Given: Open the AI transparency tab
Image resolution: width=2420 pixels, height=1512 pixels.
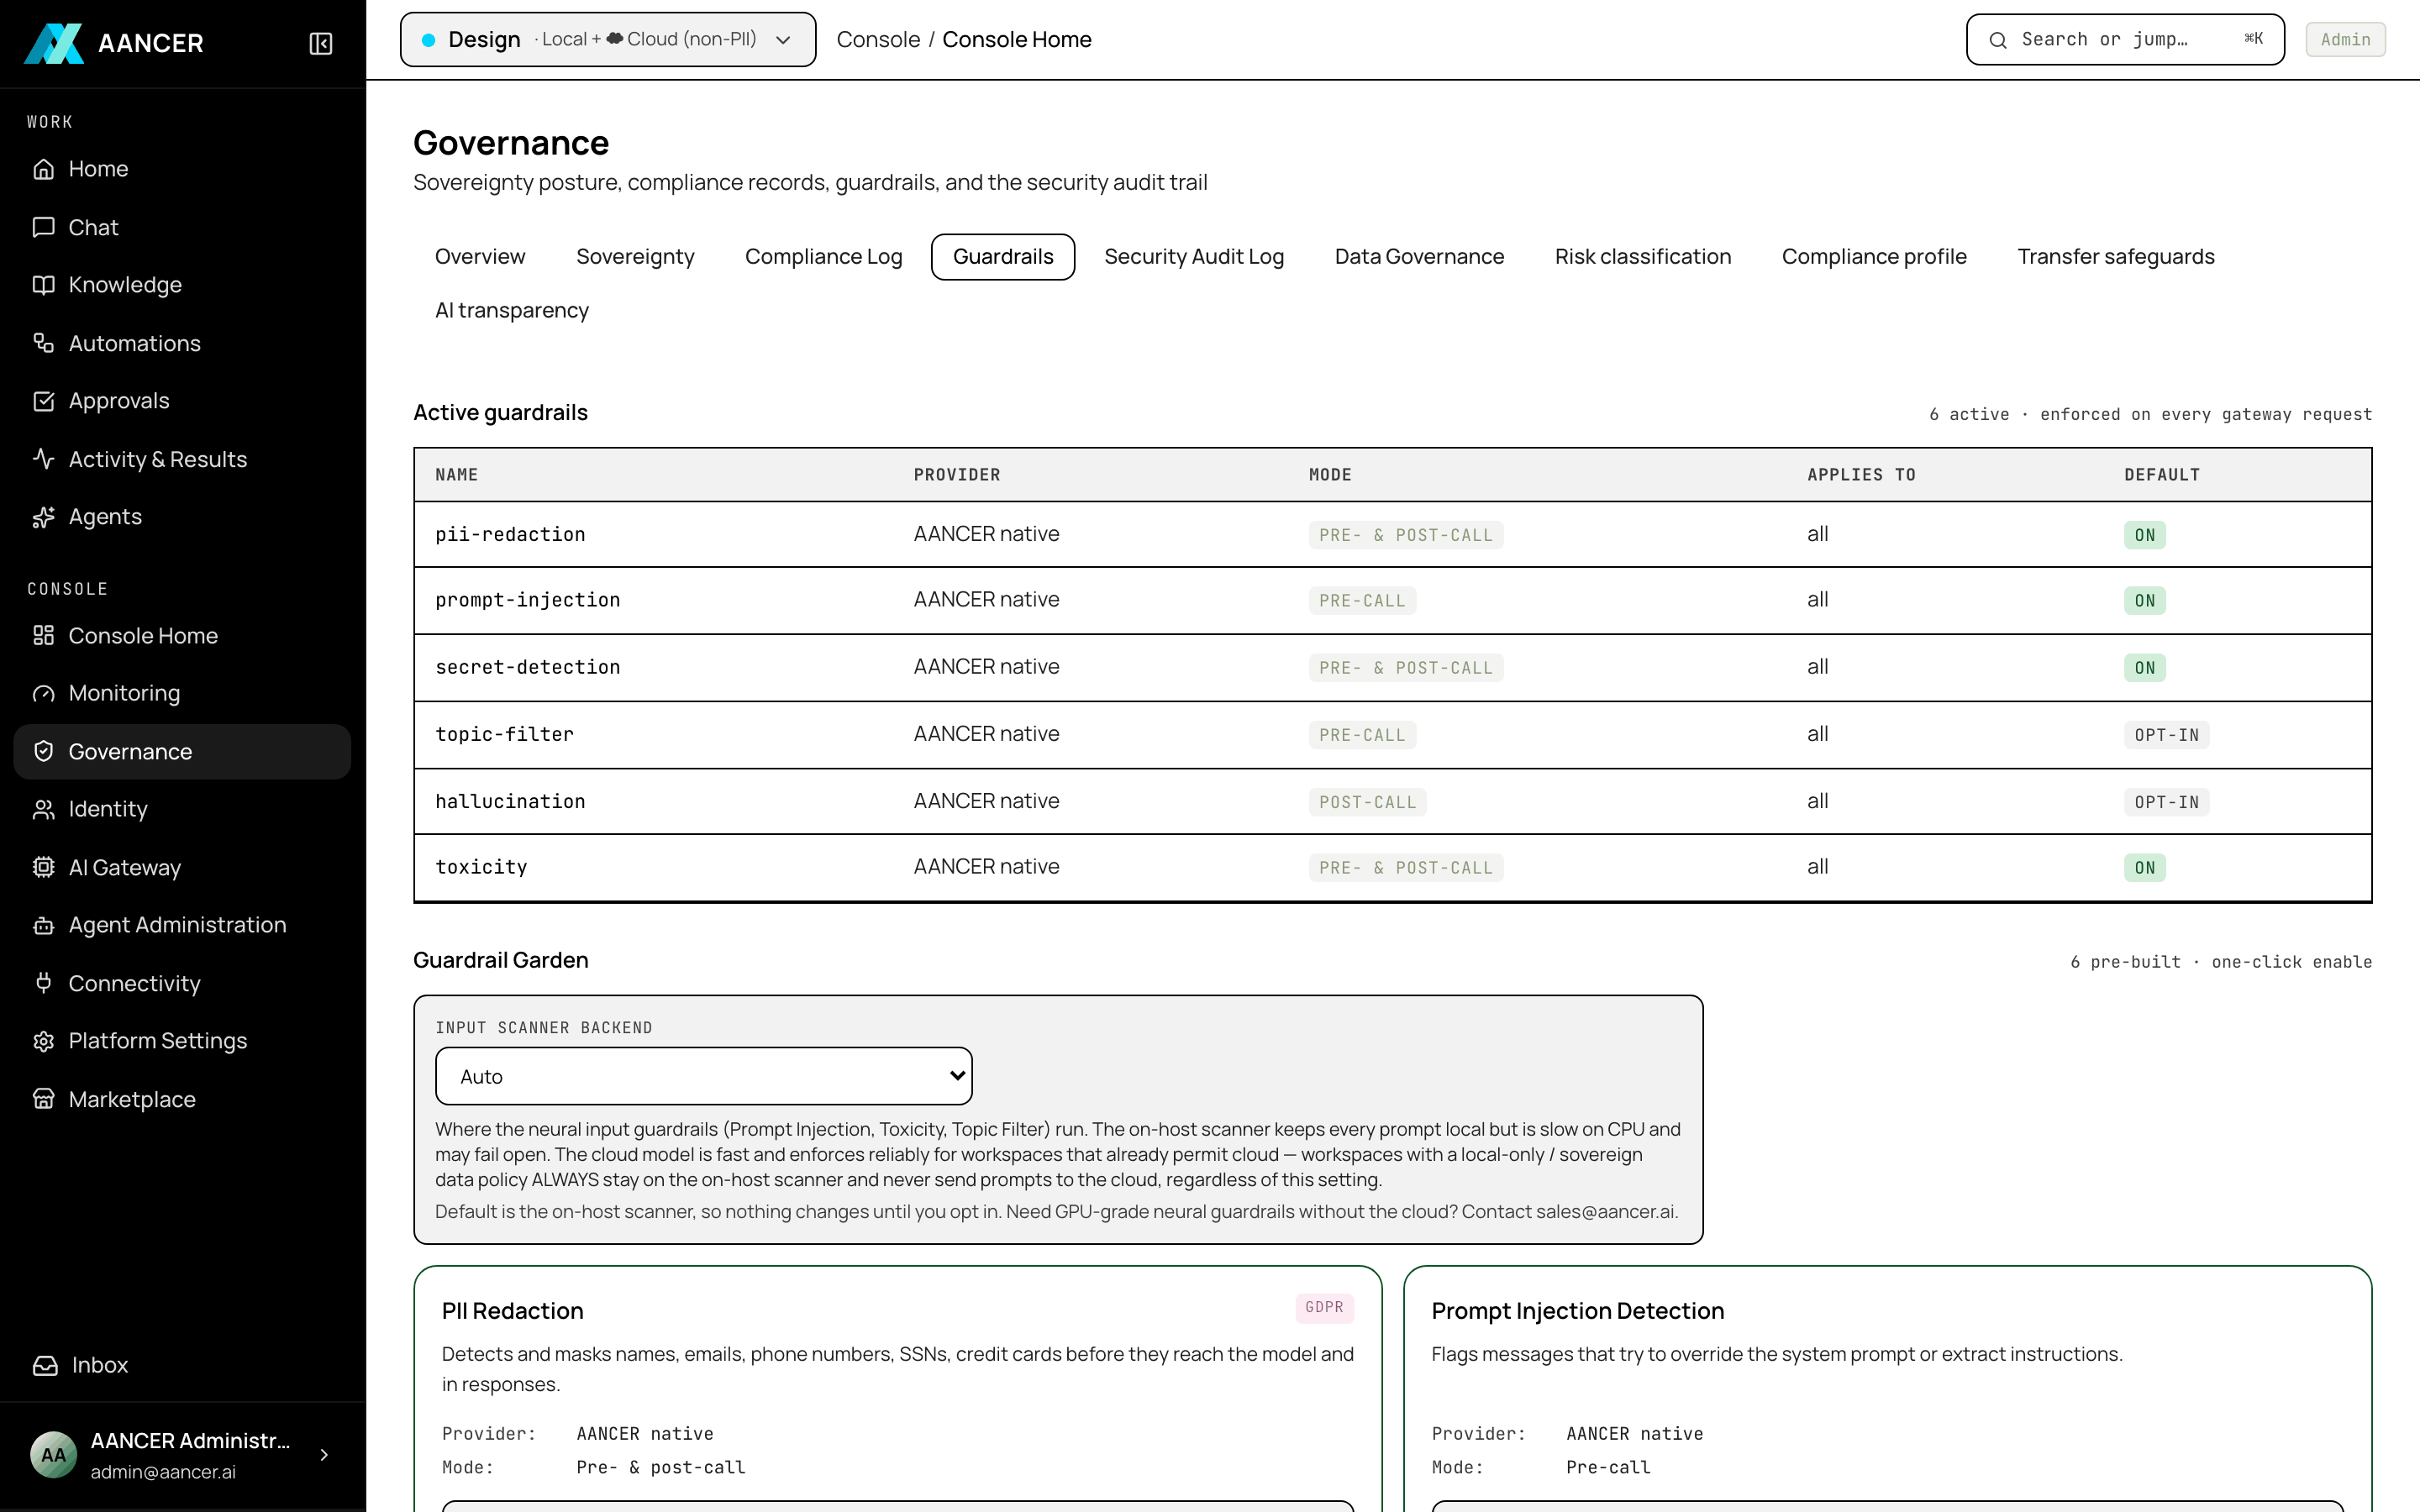Looking at the screenshot, I should point(512,311).
